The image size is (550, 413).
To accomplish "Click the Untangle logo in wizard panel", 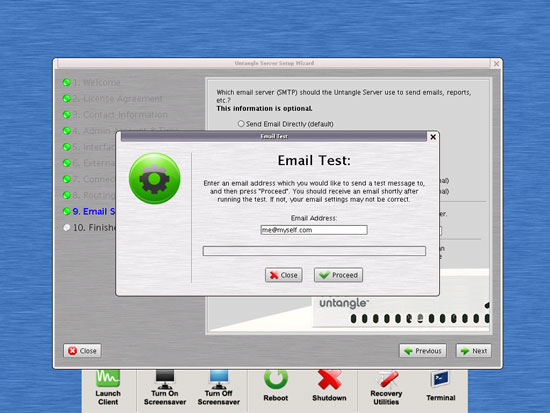I will point(344,303).
